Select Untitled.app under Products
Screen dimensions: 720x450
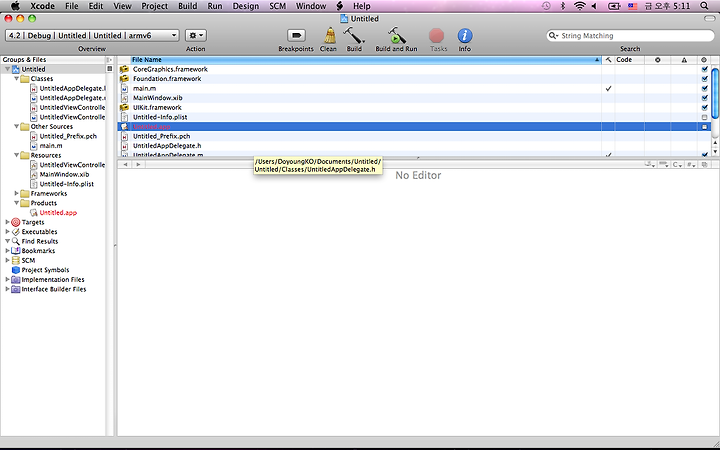point(58,213)
